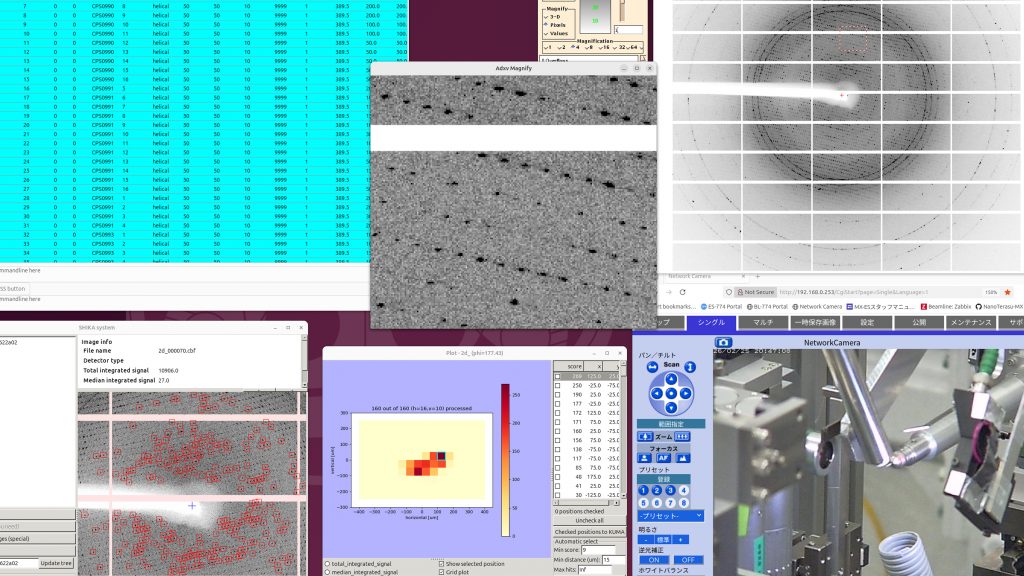Check the box for score 250 row
The image size is (1024, 576).
[558, 385]
